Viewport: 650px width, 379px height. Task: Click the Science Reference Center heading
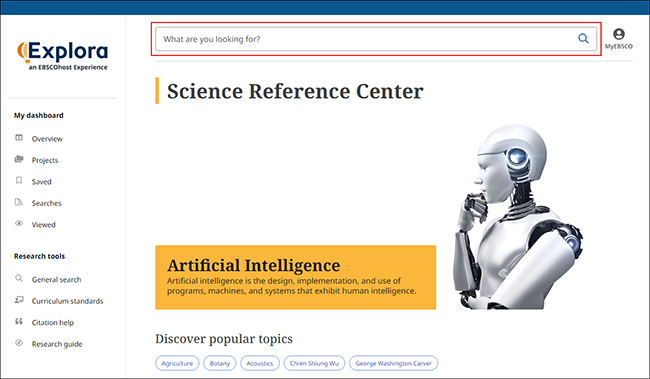coord(295,91)
